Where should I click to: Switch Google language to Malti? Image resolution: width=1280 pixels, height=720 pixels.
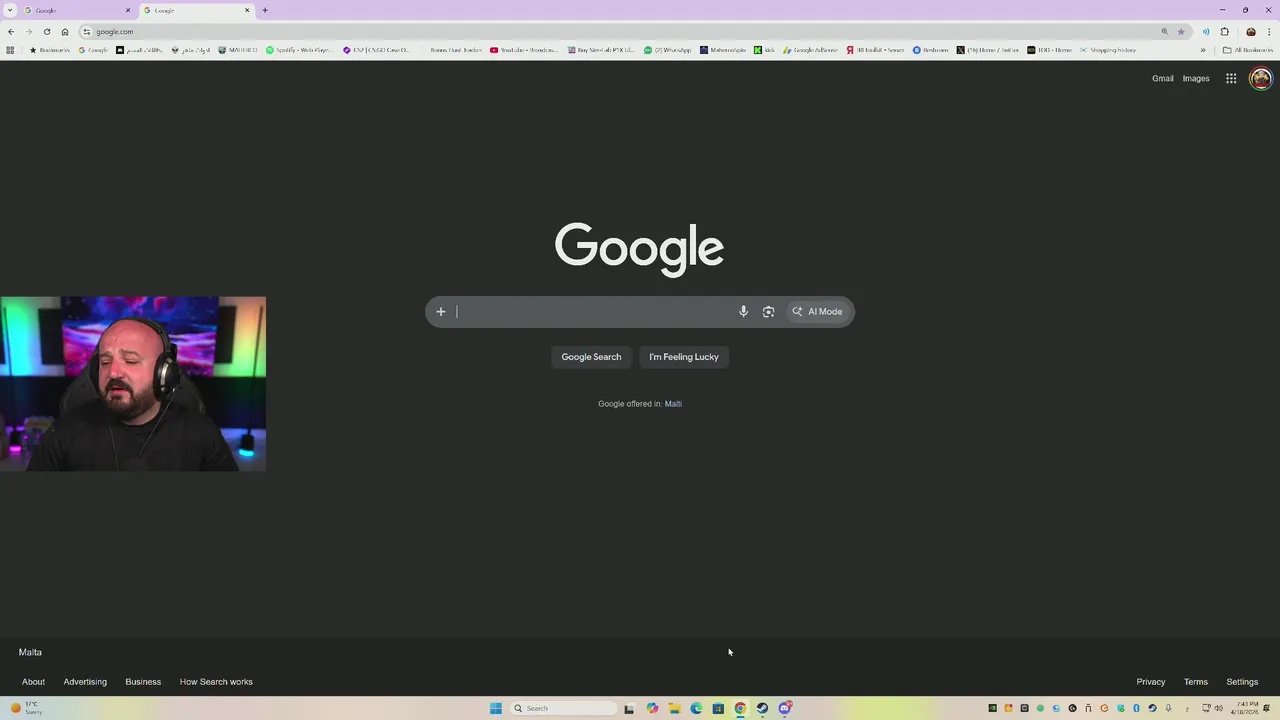click(673, 404)
